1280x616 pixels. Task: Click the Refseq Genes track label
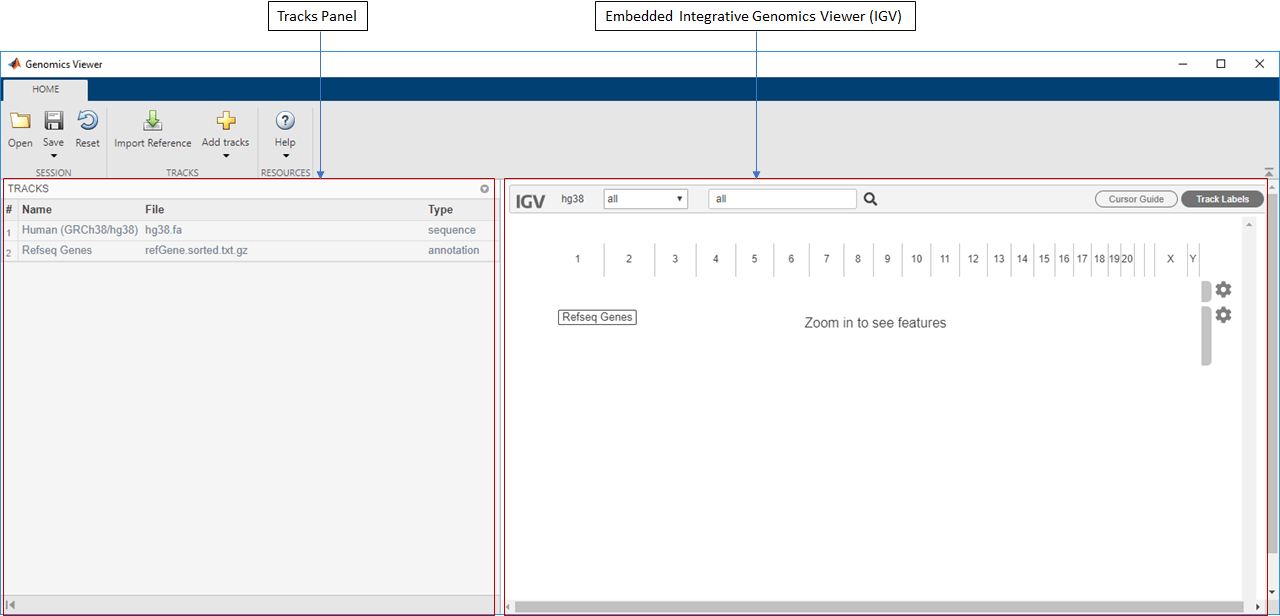click(x=597, y=316)
